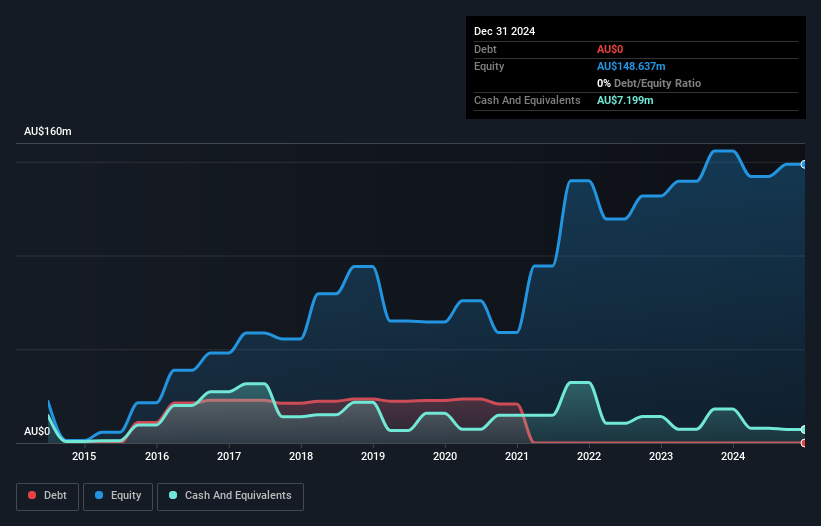
Task: Click the red Debt legend dot
Action: coord(32,495)
